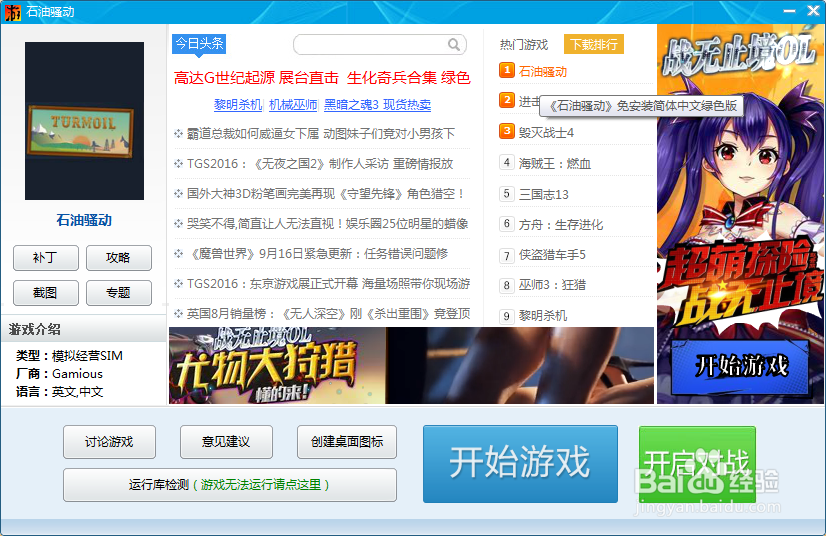Image resolution: width=826 pixels, height=536 pixels.
Task: Click the app logo icon in title bar
Action: point(13,12)
